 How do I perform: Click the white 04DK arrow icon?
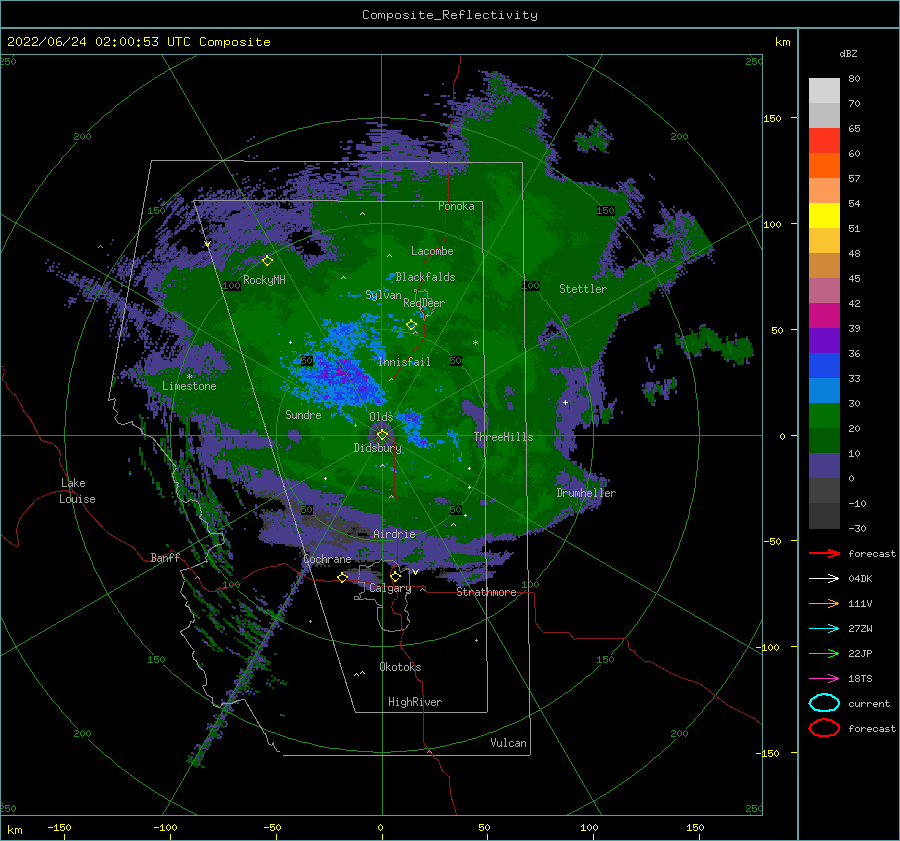[x=824, y=578]
